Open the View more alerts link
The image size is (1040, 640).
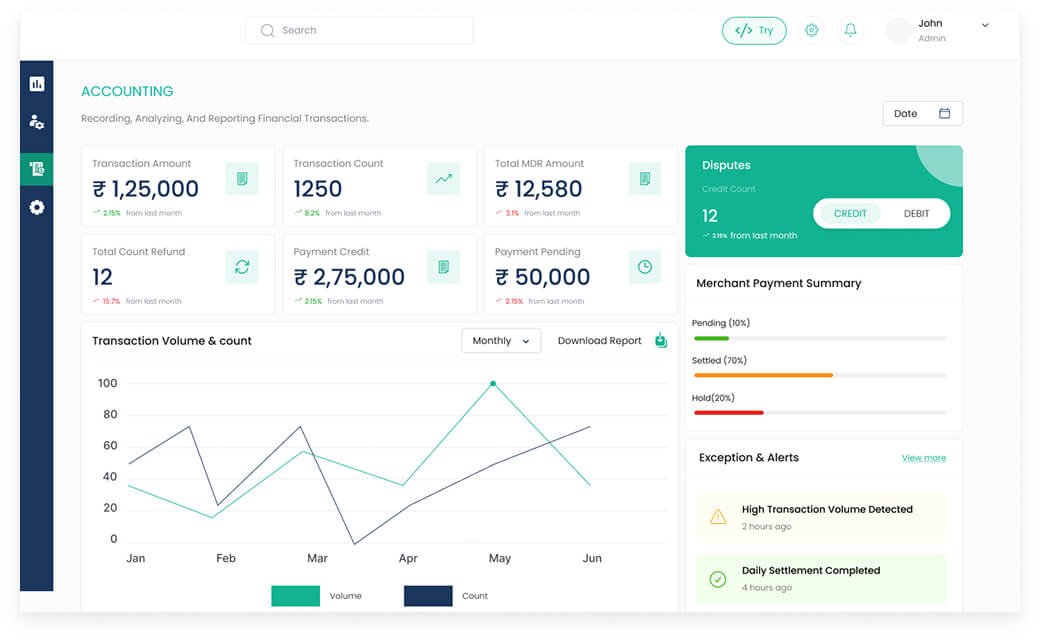(923, 458)
